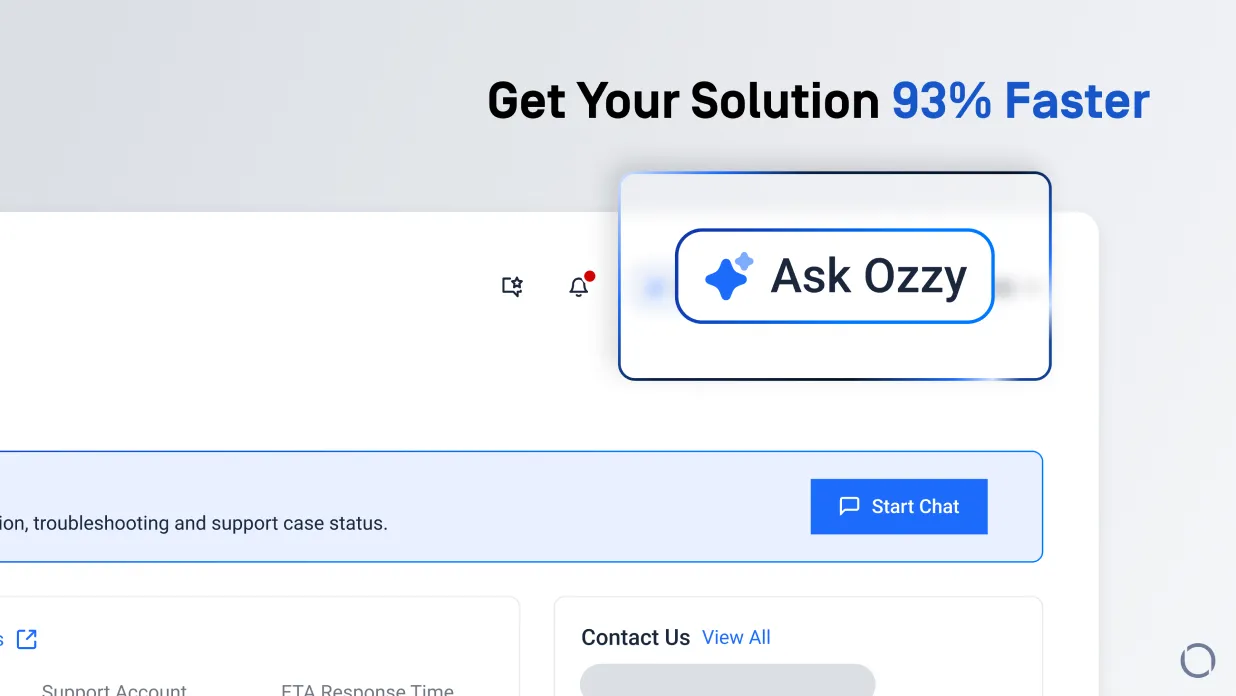This screenshot has width=1236, height=696.
Task: Open the feedback star-chat icon
Action: click(512, 287)
